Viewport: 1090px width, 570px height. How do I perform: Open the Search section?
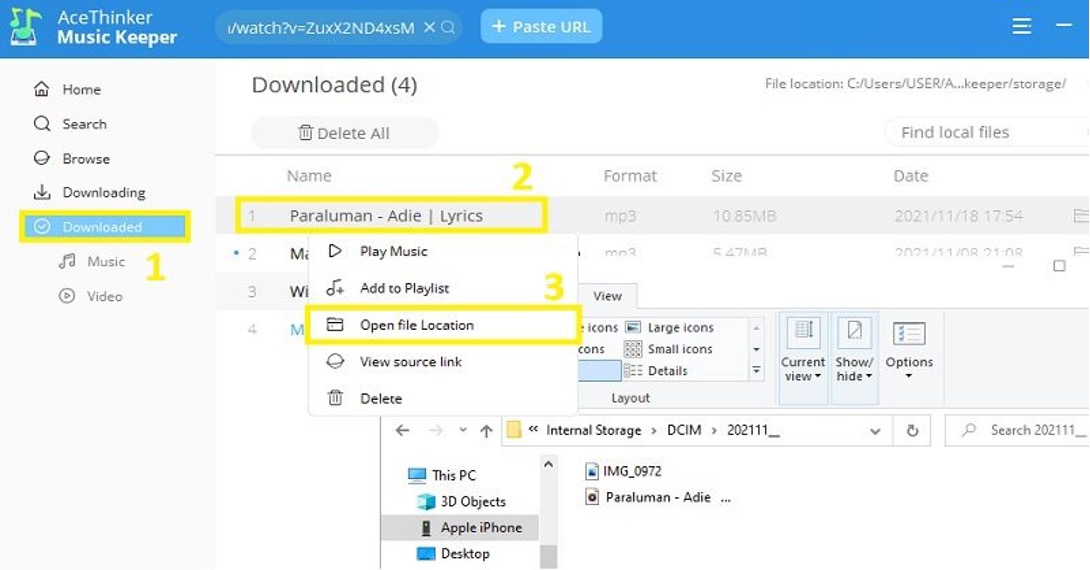(70, 124)
